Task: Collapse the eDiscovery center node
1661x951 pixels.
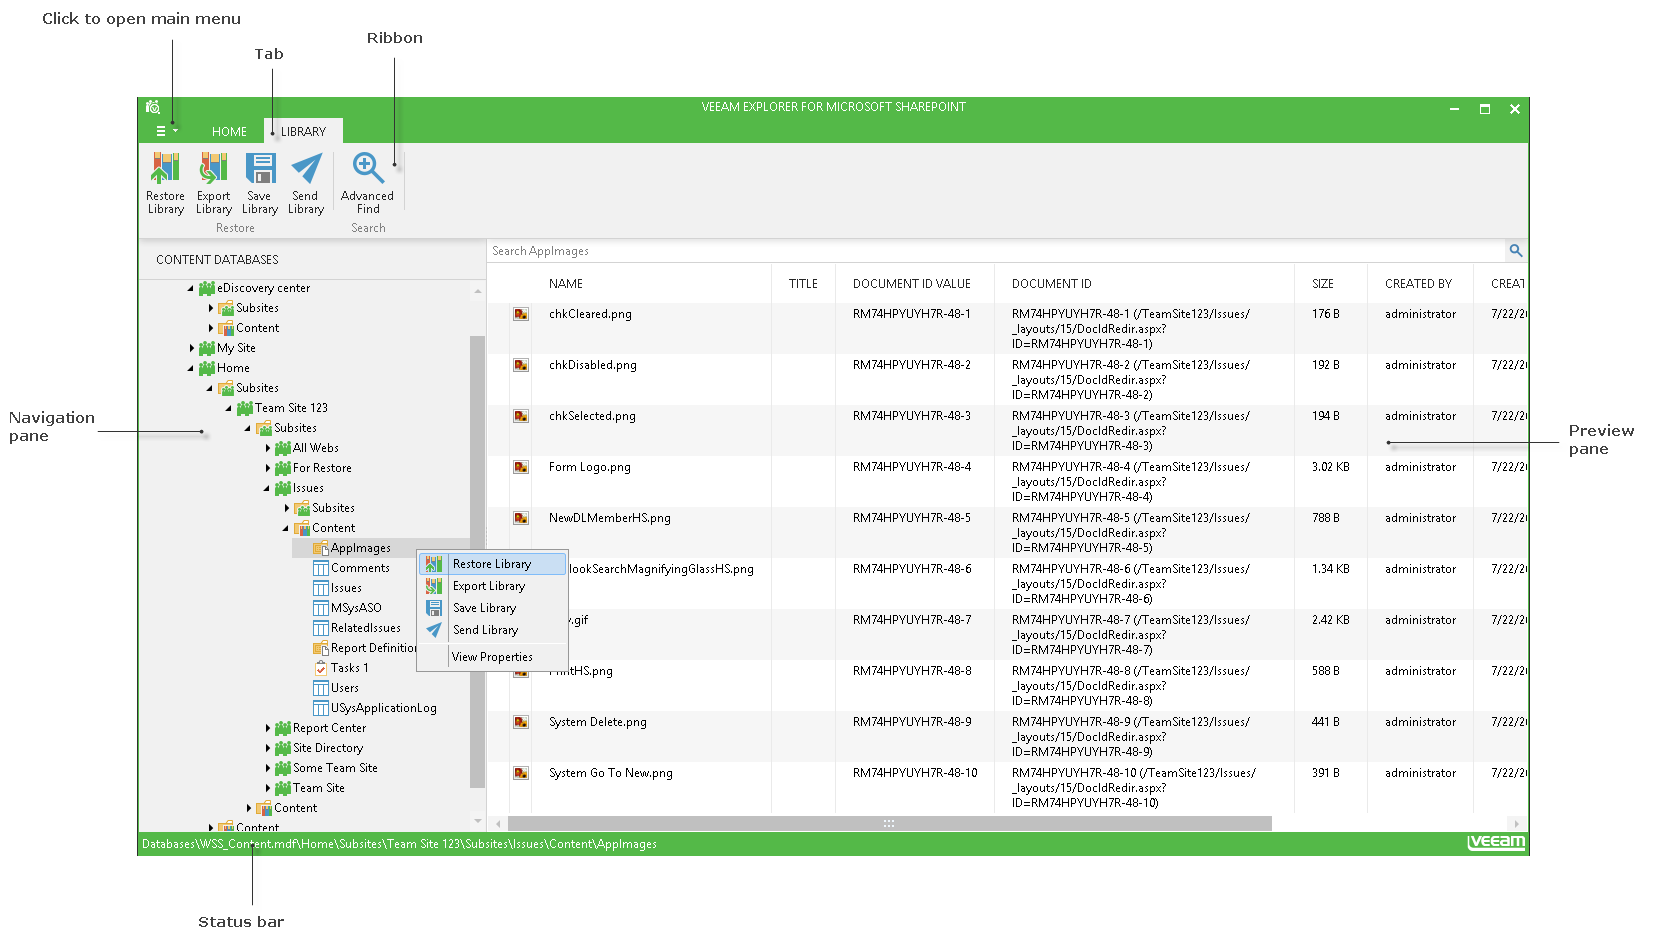Action: click(191, 288)
